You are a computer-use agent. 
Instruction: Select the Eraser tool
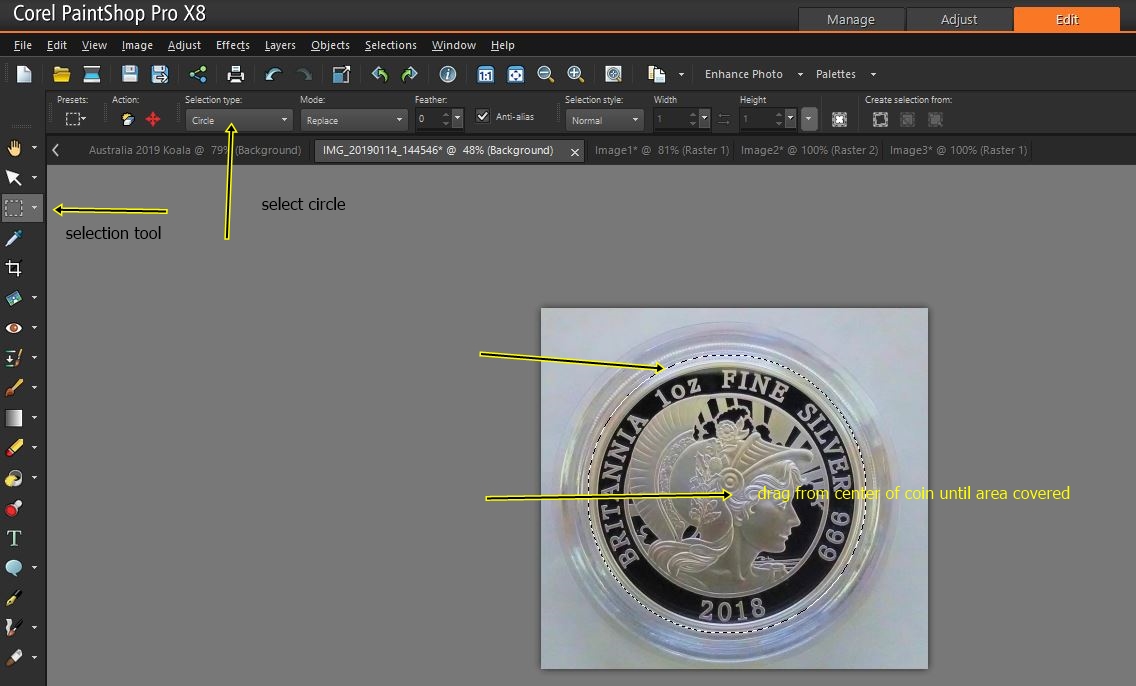(14, 448)
